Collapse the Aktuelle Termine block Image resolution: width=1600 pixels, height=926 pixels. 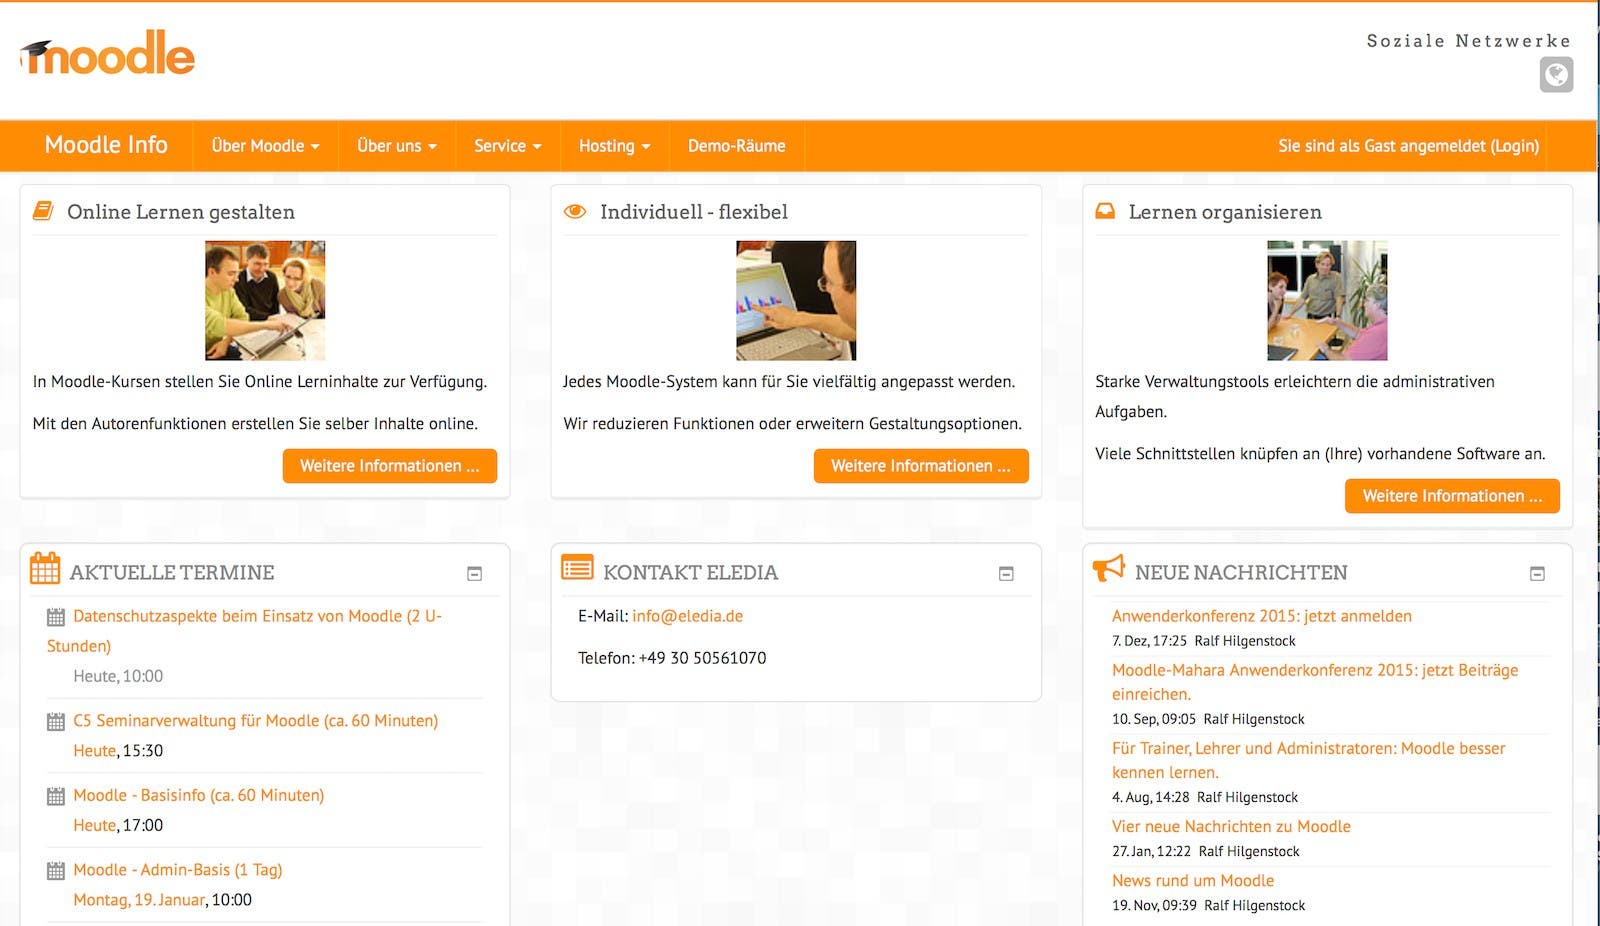click(475, 574)
